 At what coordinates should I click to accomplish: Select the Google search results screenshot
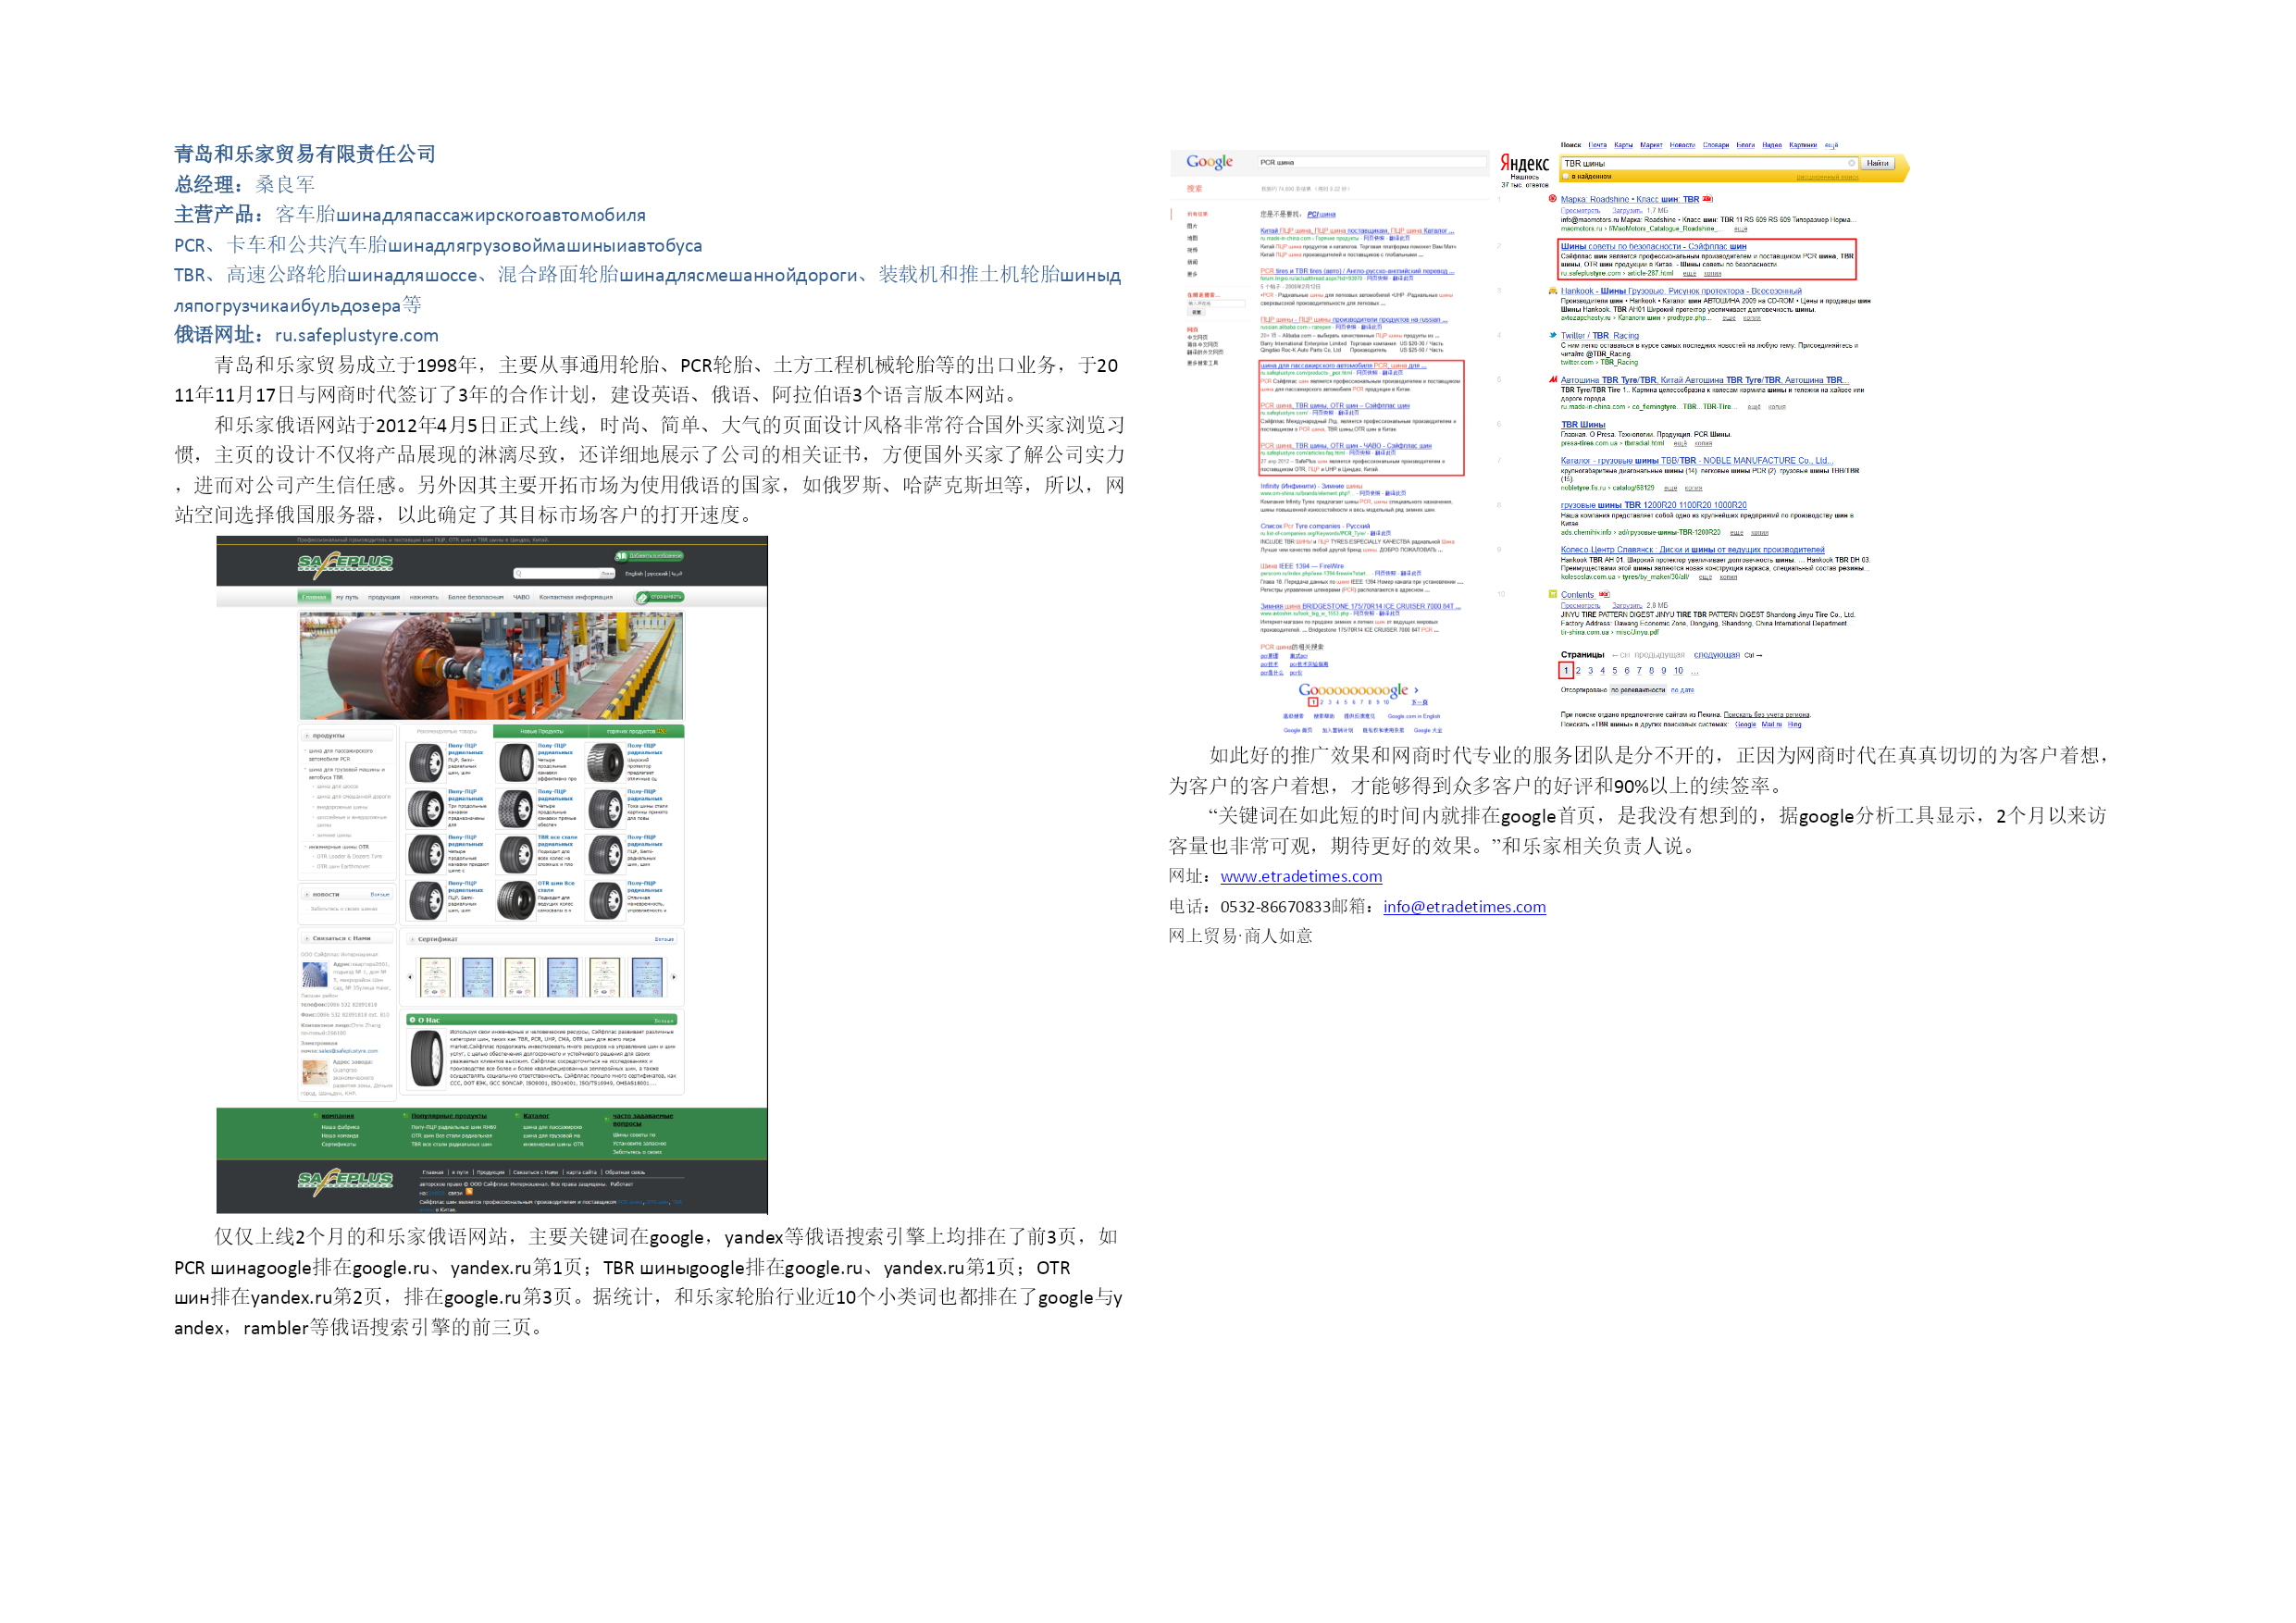pos(1329,443)
